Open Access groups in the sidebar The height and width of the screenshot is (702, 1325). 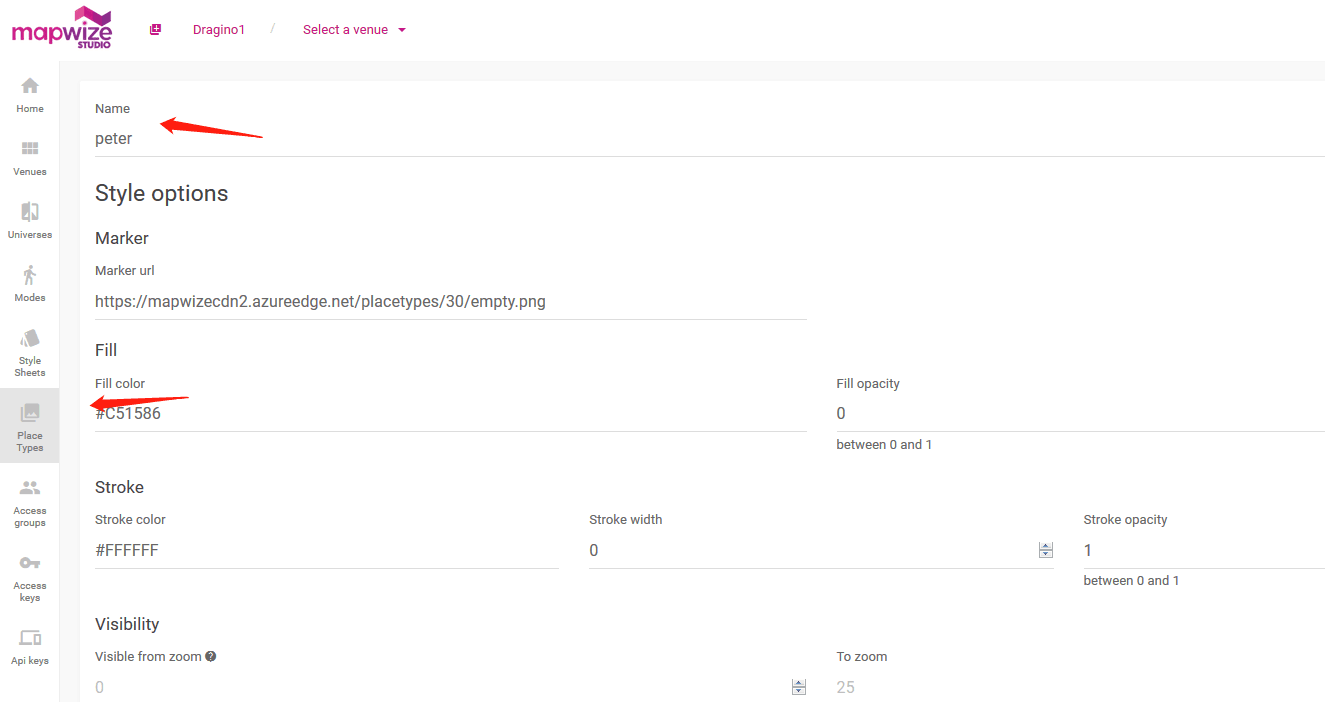coord(30,503)
